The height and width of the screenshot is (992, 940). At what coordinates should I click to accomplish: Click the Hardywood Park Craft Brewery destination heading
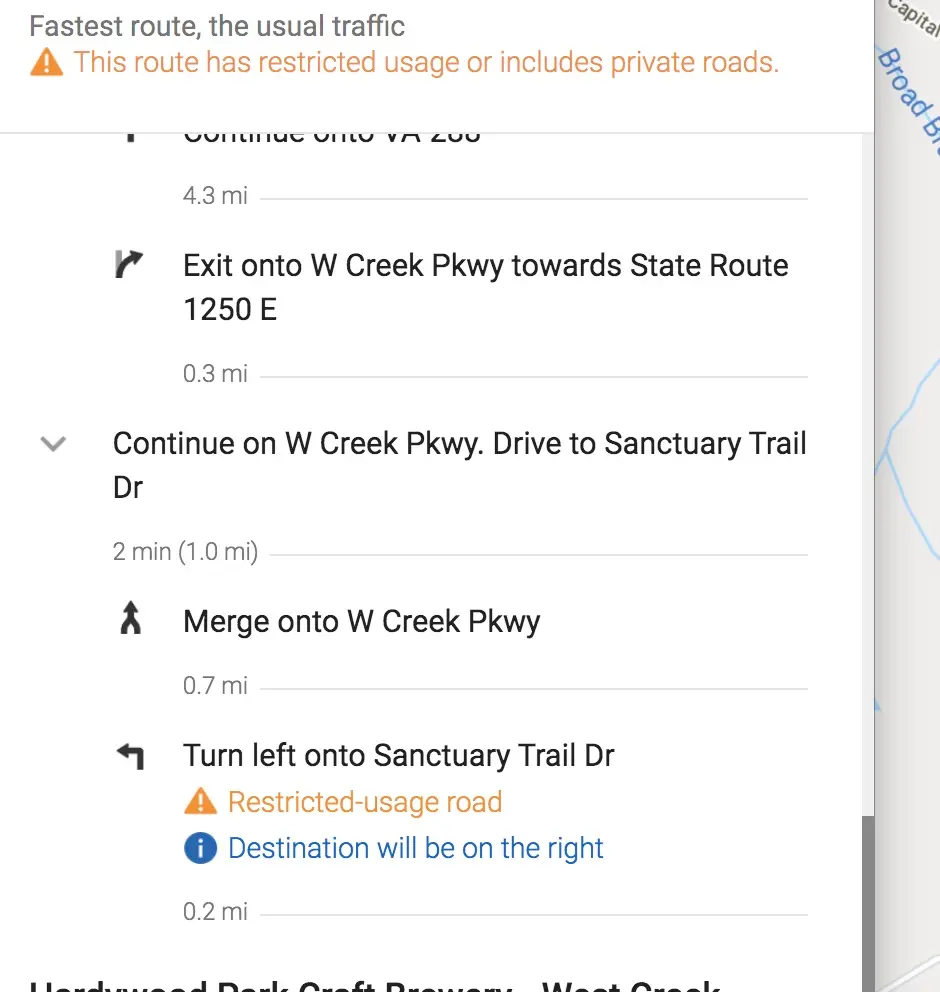click(374, 986)
